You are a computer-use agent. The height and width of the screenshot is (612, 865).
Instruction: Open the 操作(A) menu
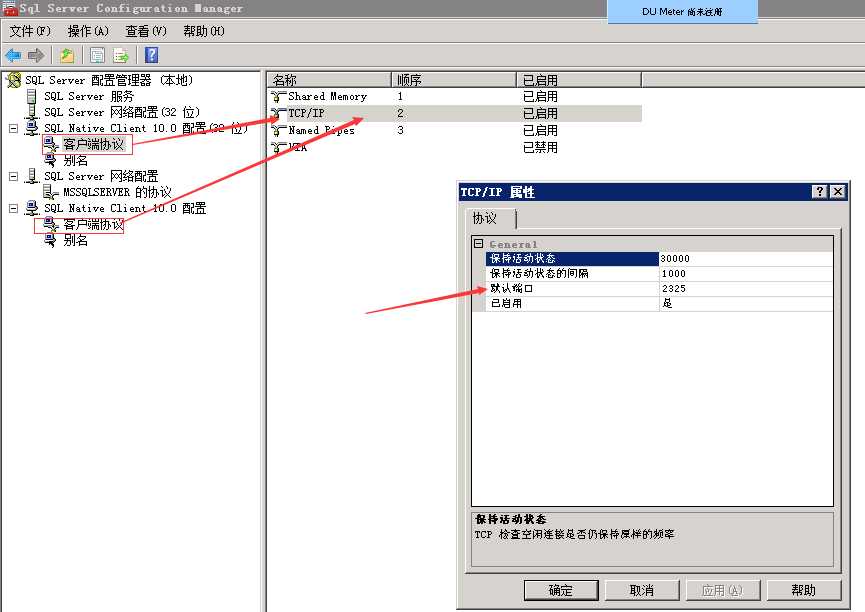coord(88,31)
